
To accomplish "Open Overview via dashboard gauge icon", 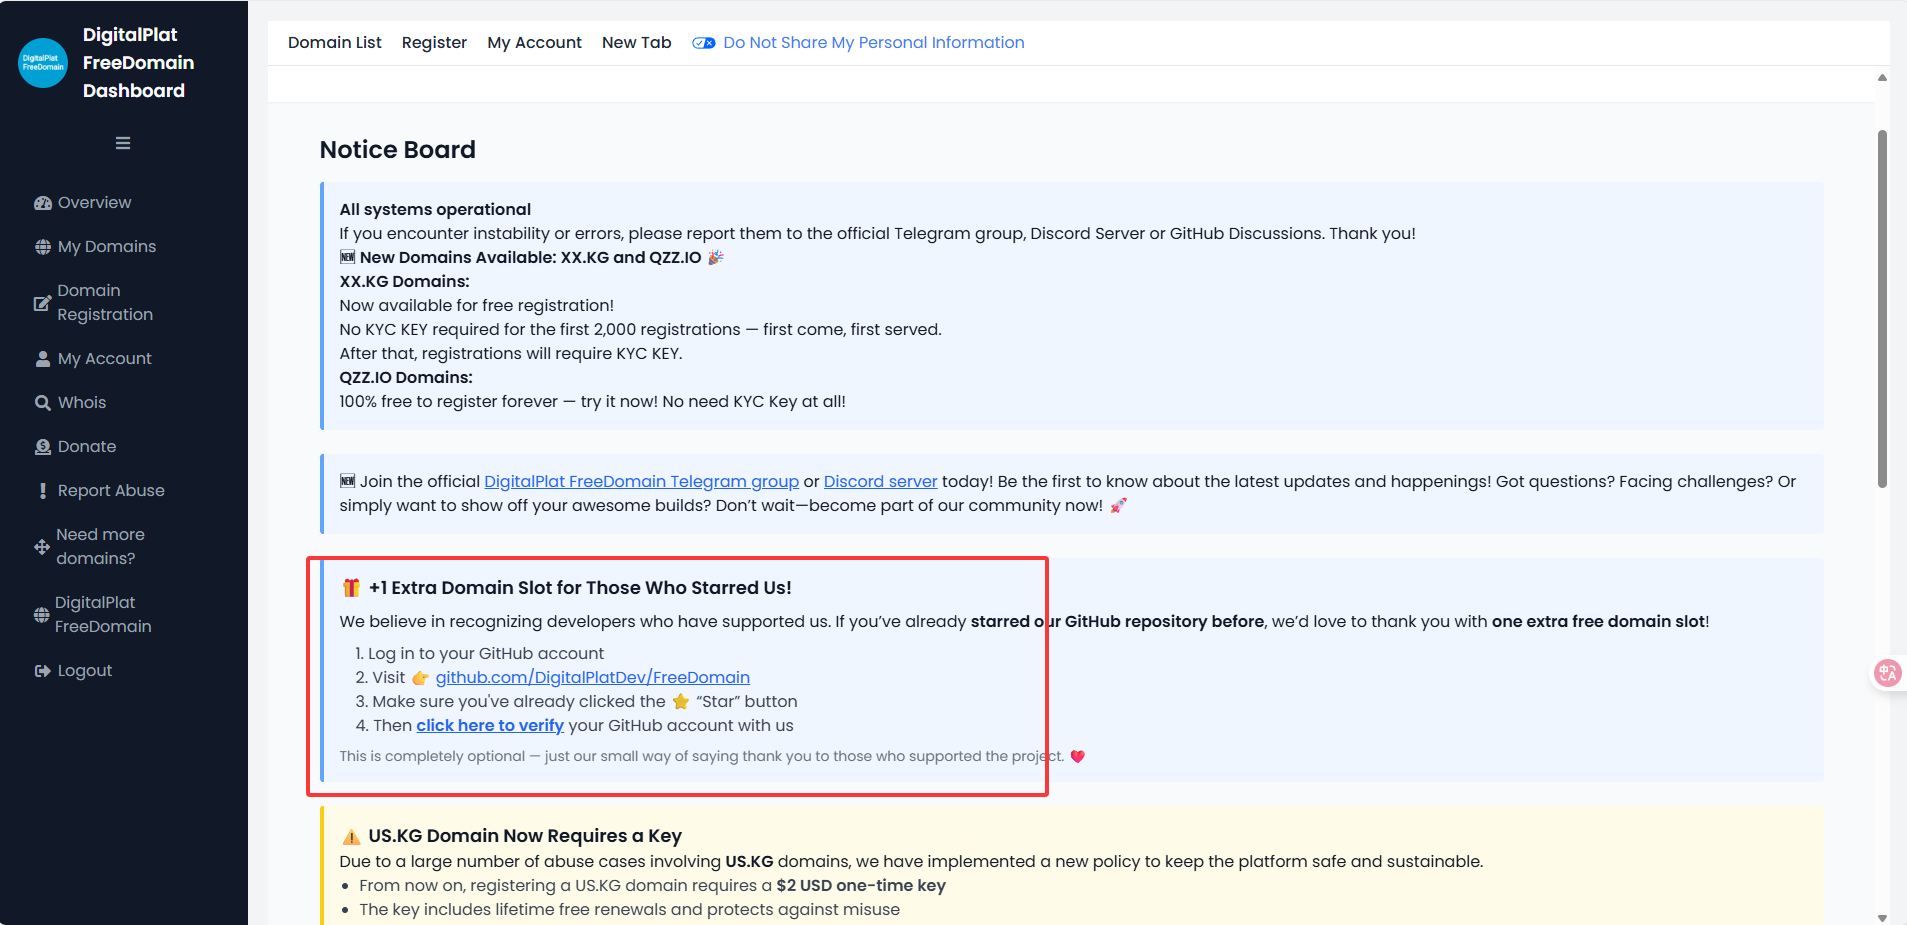I will pos(43,203).
